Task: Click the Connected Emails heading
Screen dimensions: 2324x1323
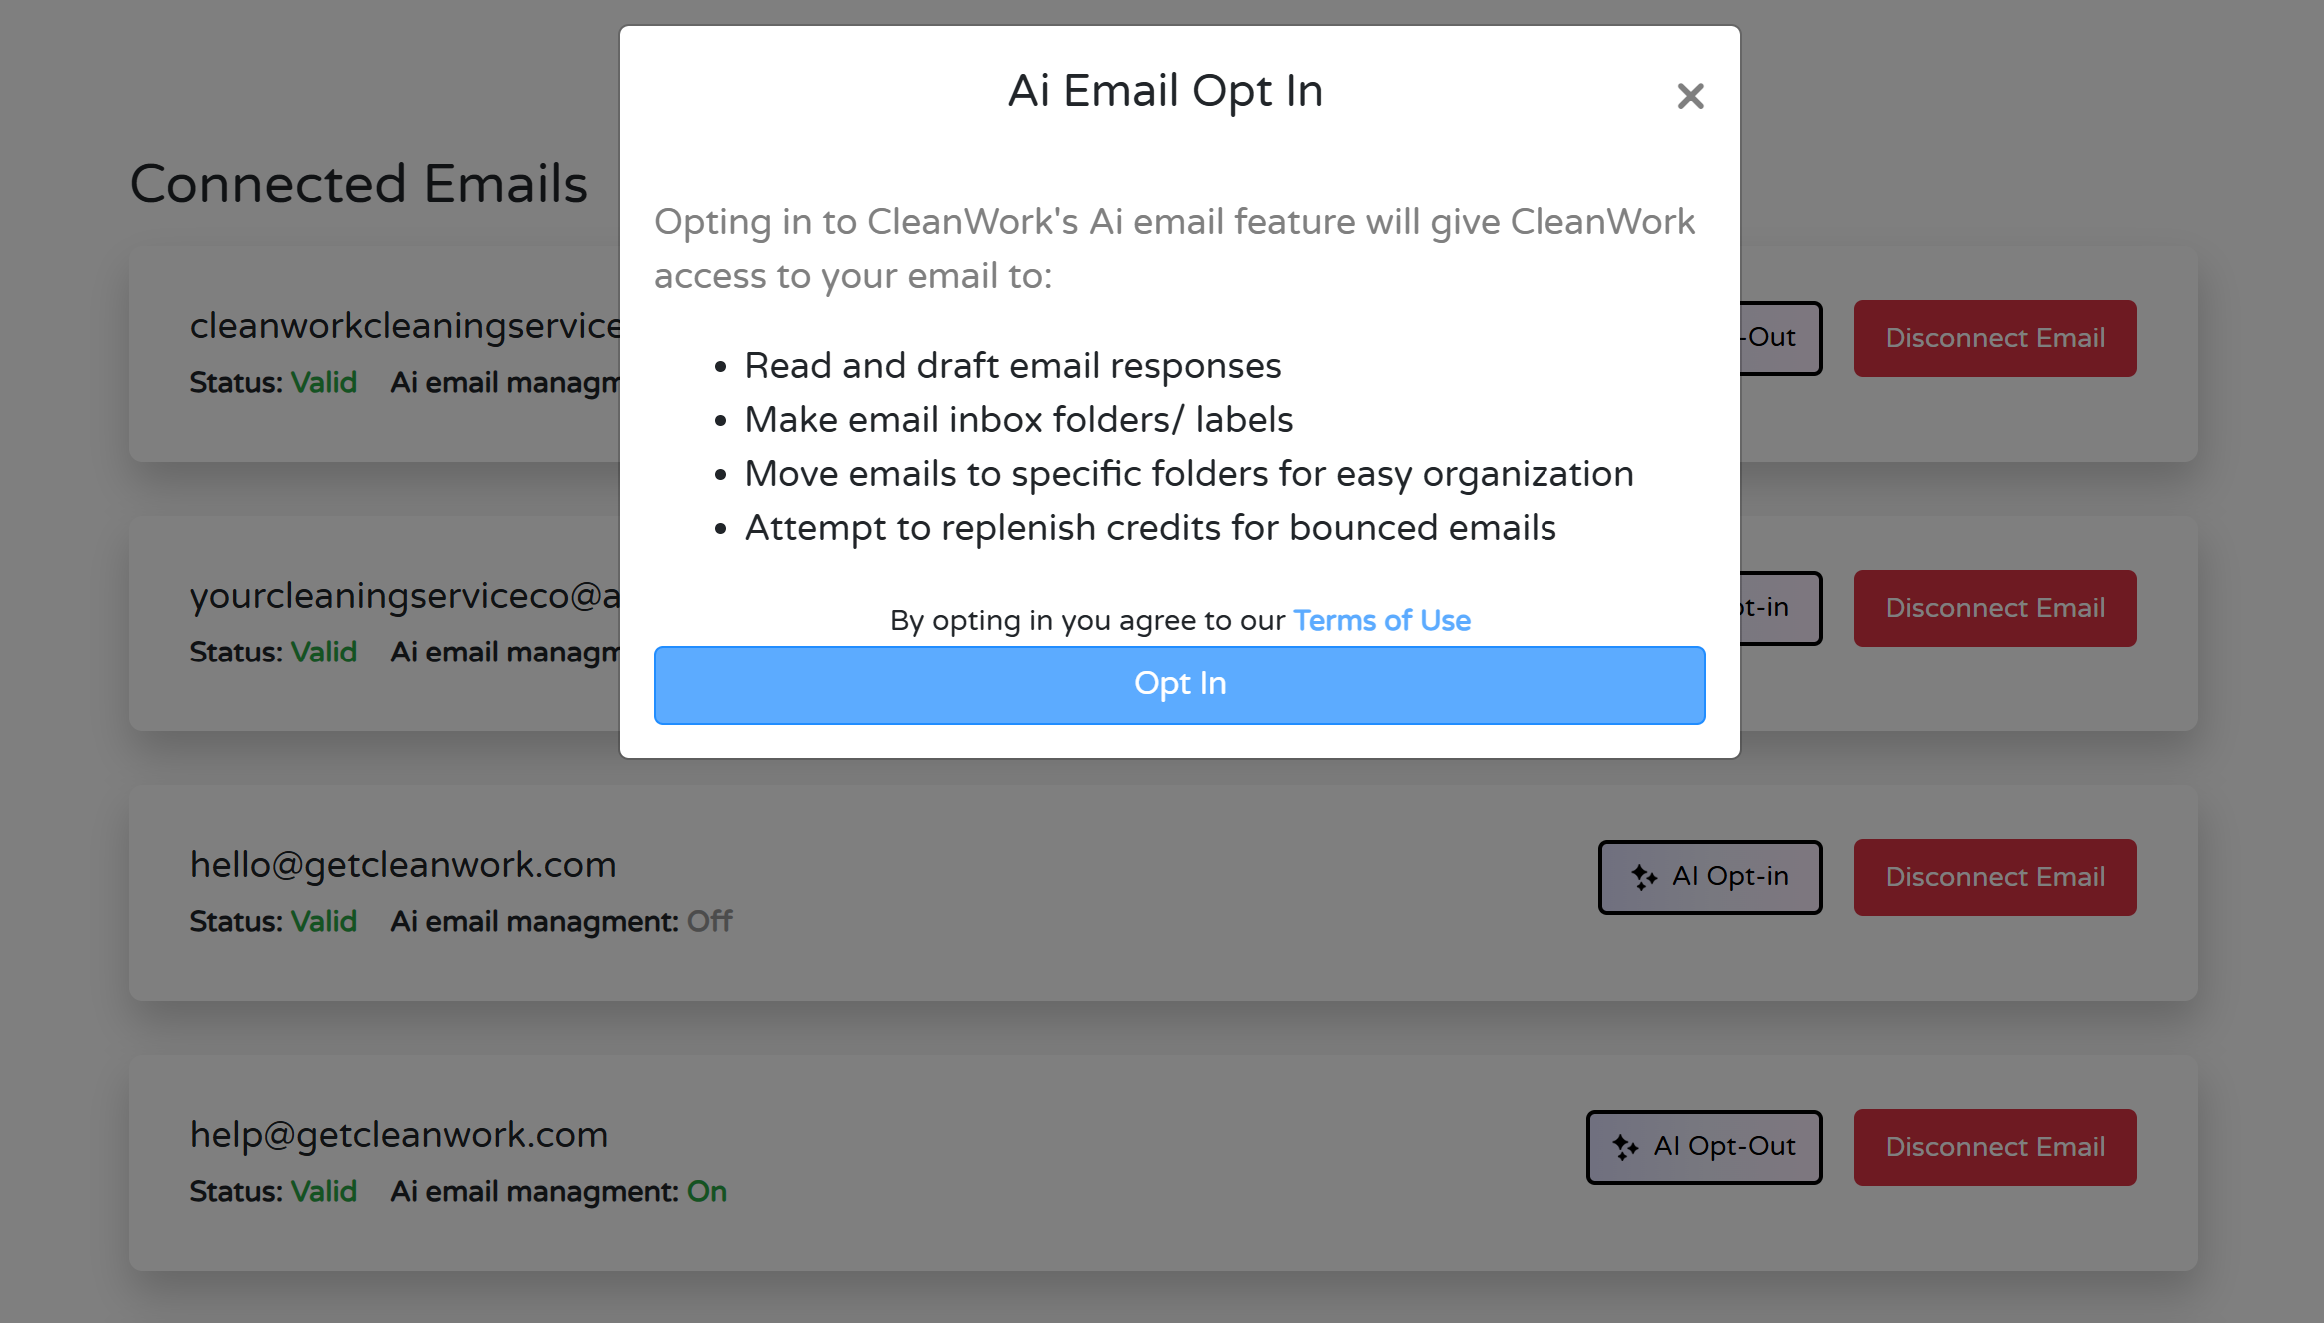Action: (358, 184)
